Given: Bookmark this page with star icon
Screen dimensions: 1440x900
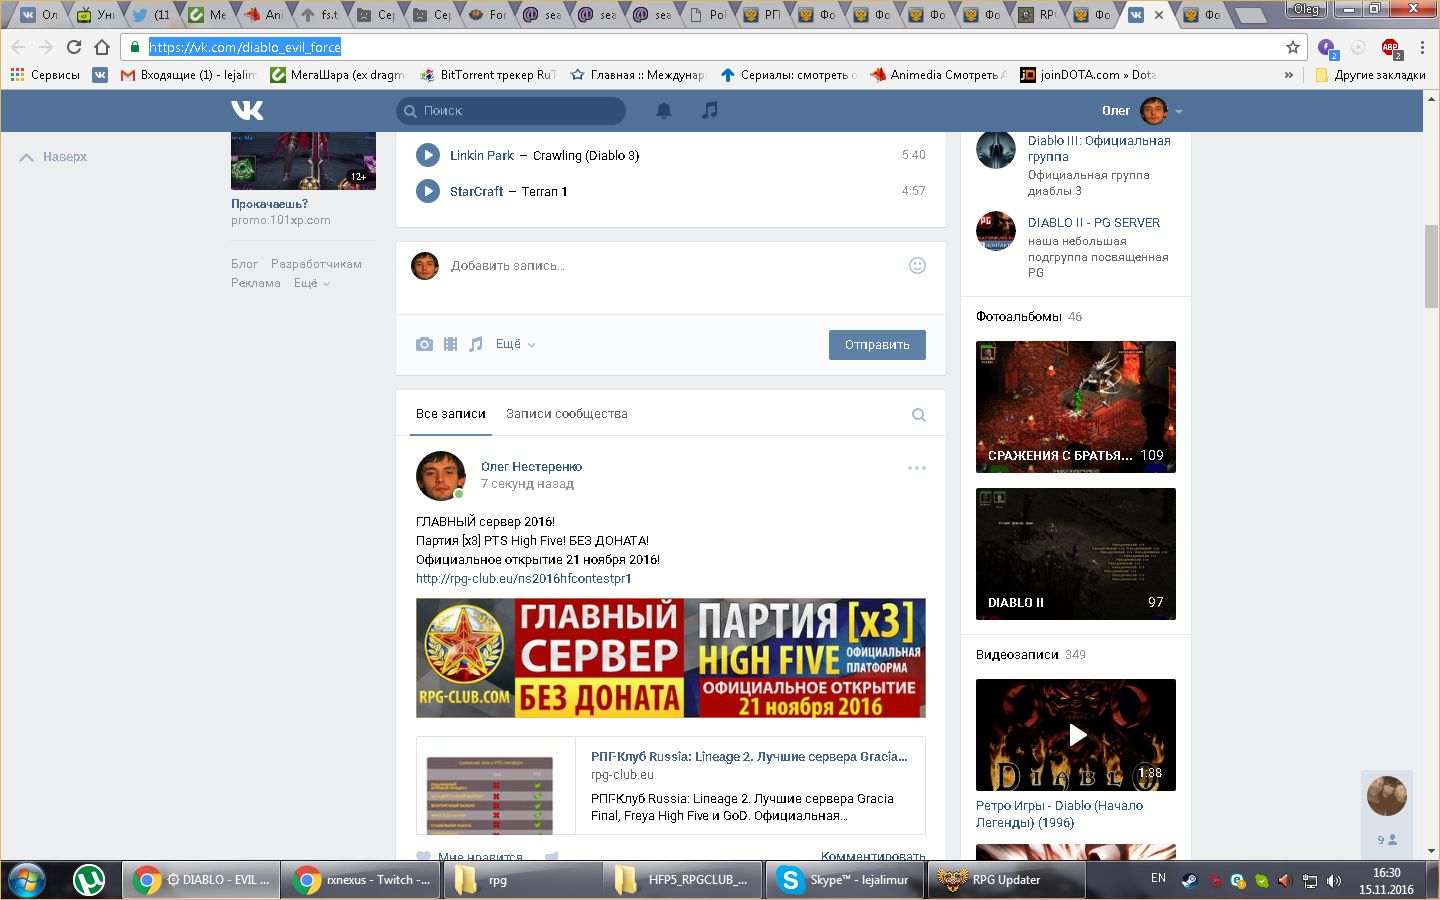Looking at the screenshot, I should [x=1292, y=47].
